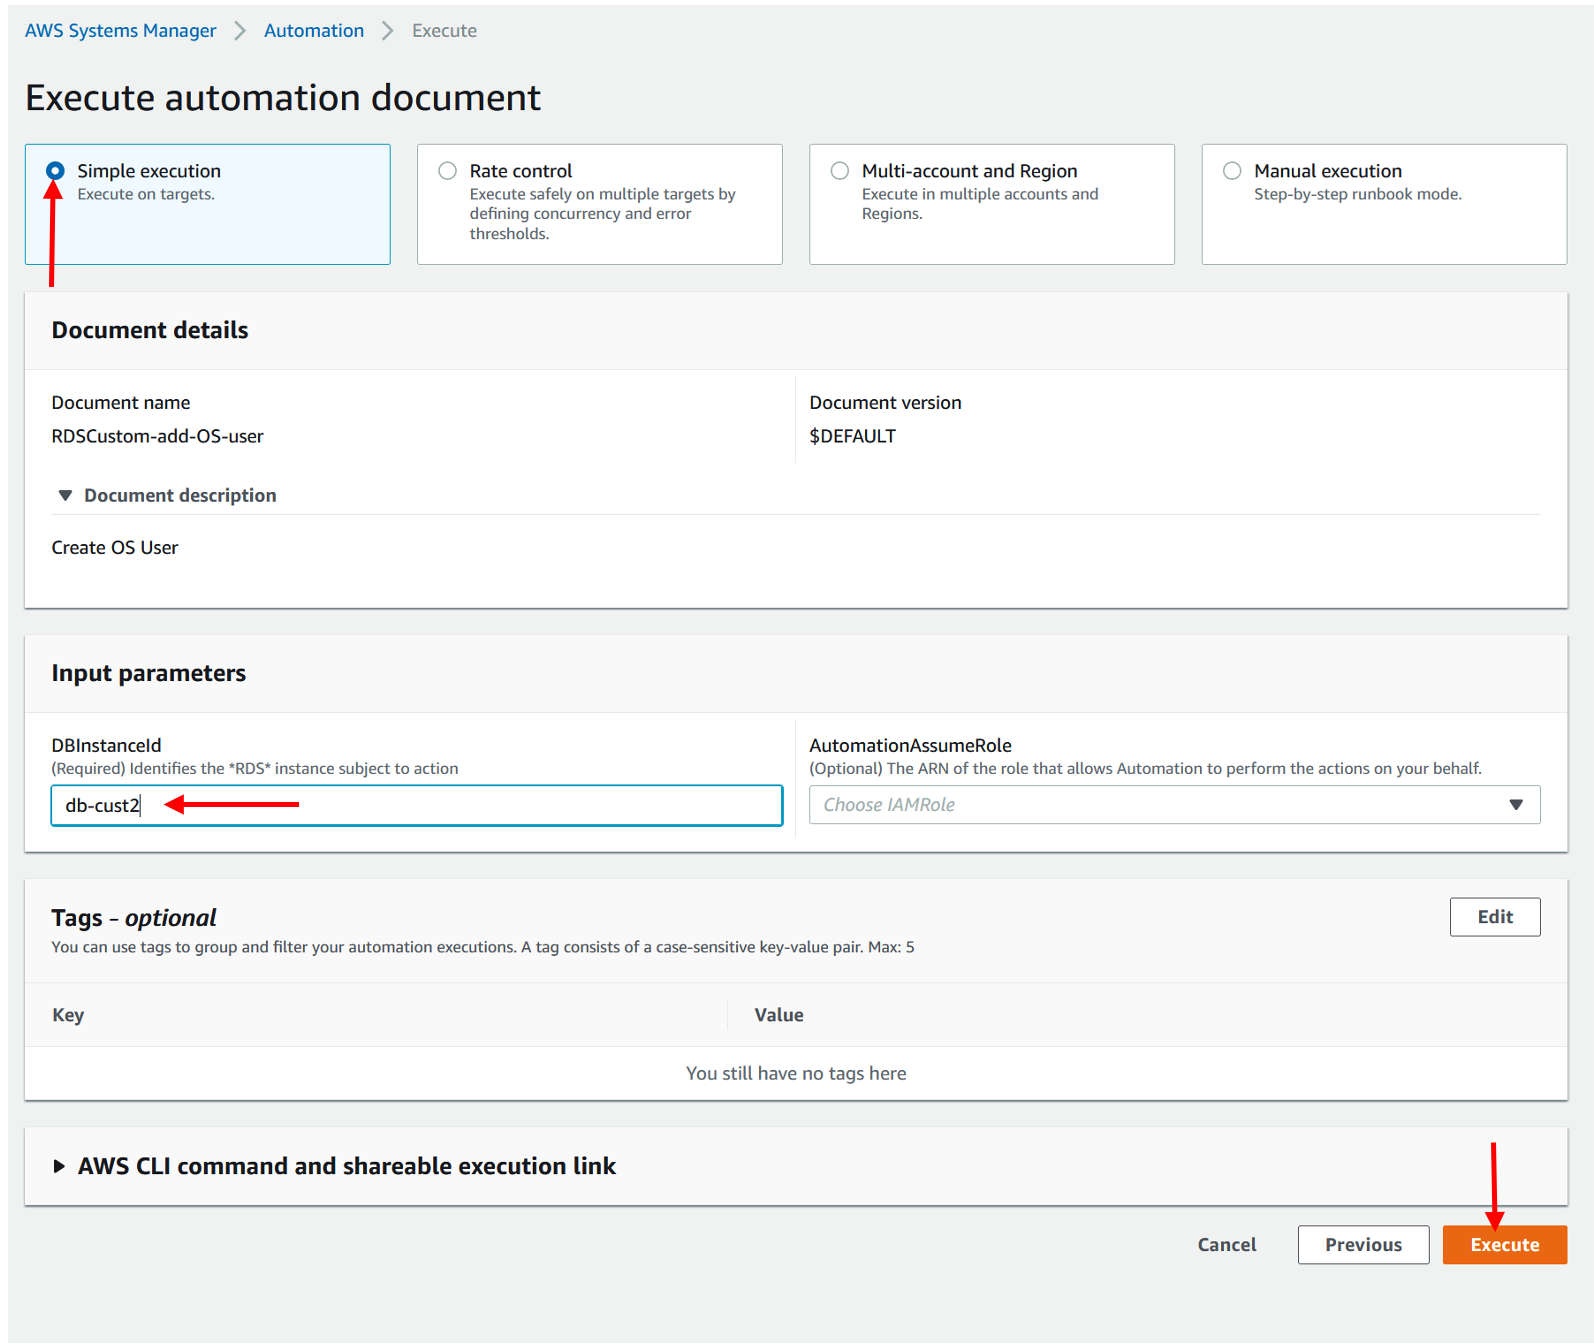The width and height of the screenshot is (1594, 1344).
Task: Go to the Automation breadcrumb link
Action: tap(314, 31)
